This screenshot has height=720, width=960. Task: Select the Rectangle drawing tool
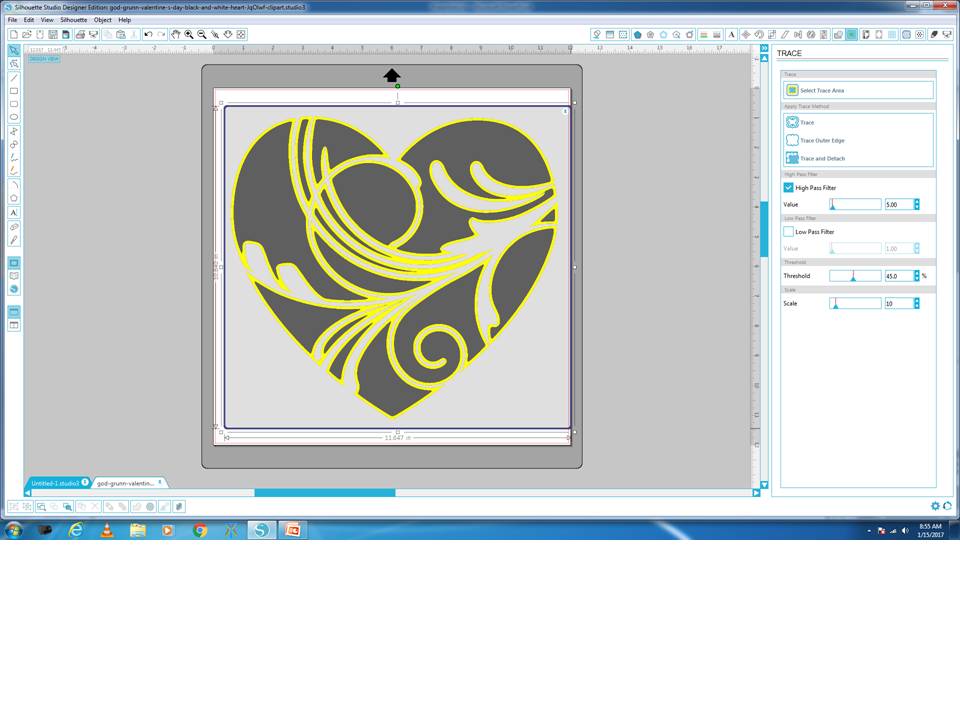point(13,92)
